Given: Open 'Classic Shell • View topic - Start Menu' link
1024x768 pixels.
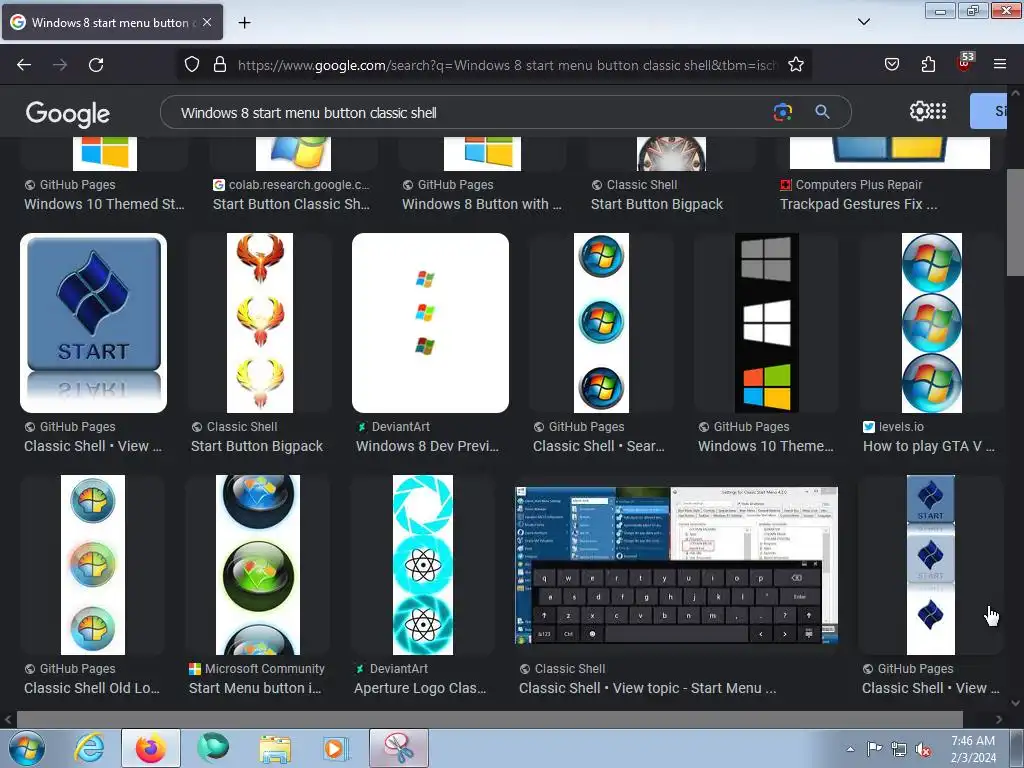Looking at the screenshot, I should [x=648, y=688].
